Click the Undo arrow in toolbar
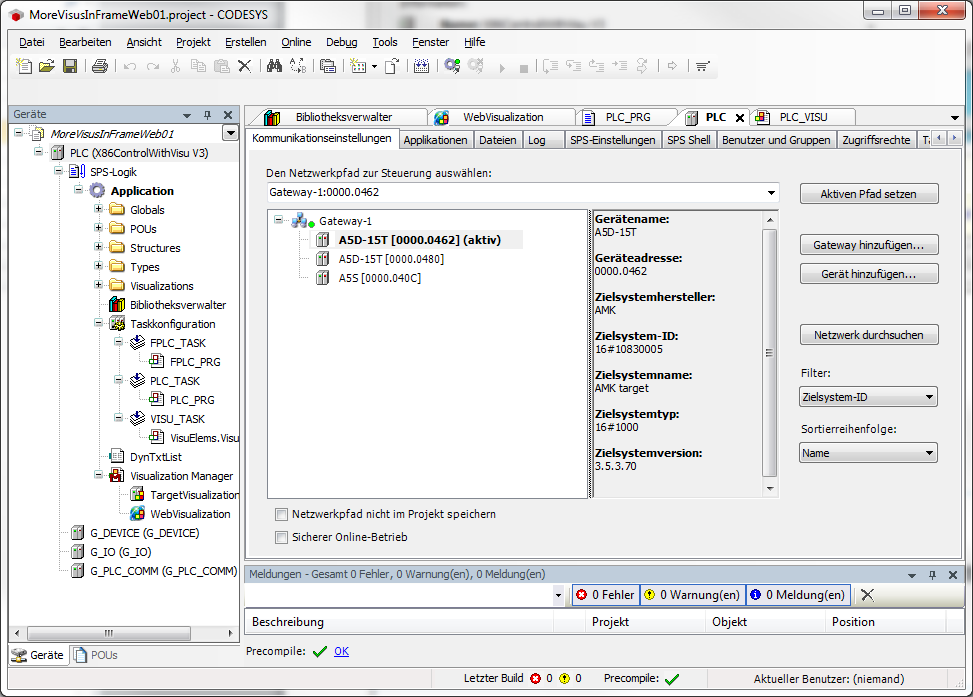Image resolution: width=973 pixels, height=697 pixels. point(130,66)
